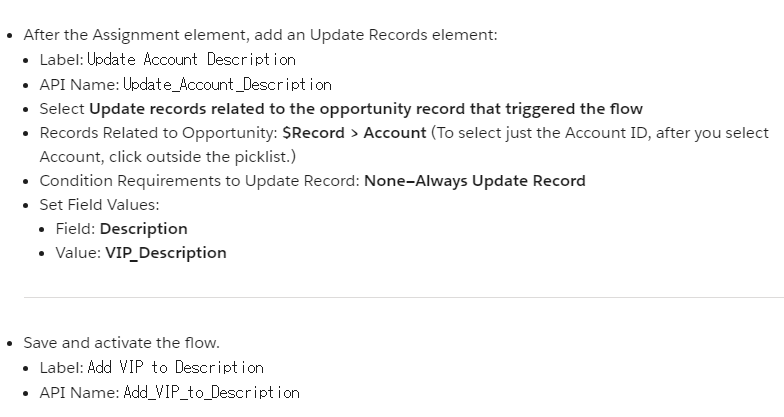784x417 pixels.
Task: Click the 'Records Related to Opportunity:' text
Action: [158, 133]
